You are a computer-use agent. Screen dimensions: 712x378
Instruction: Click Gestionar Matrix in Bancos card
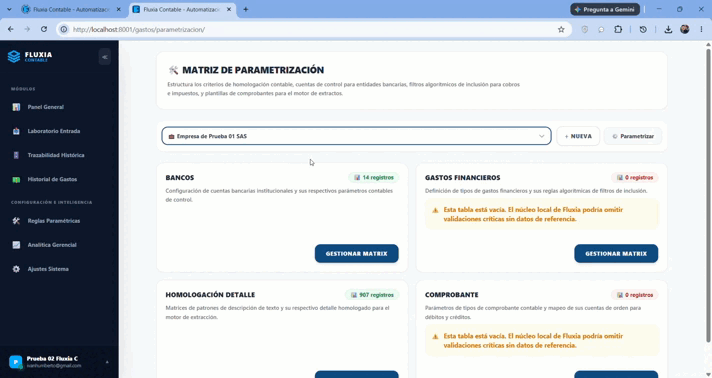click(x=356, y=254)
